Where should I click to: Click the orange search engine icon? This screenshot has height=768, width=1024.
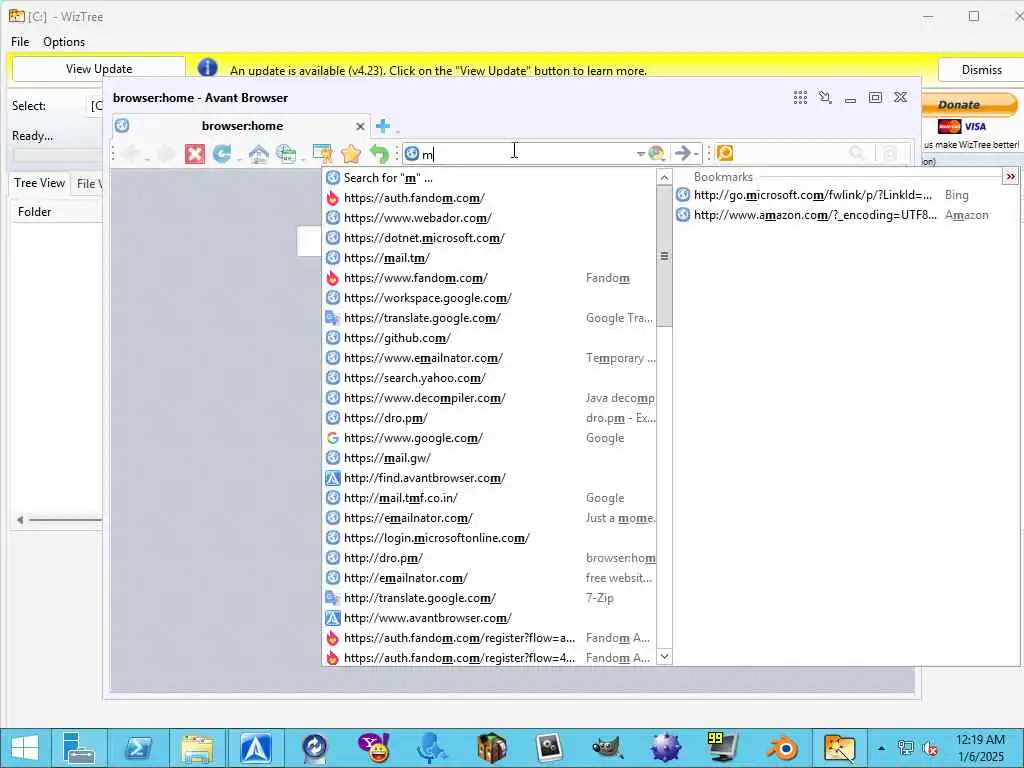(725, 153)
